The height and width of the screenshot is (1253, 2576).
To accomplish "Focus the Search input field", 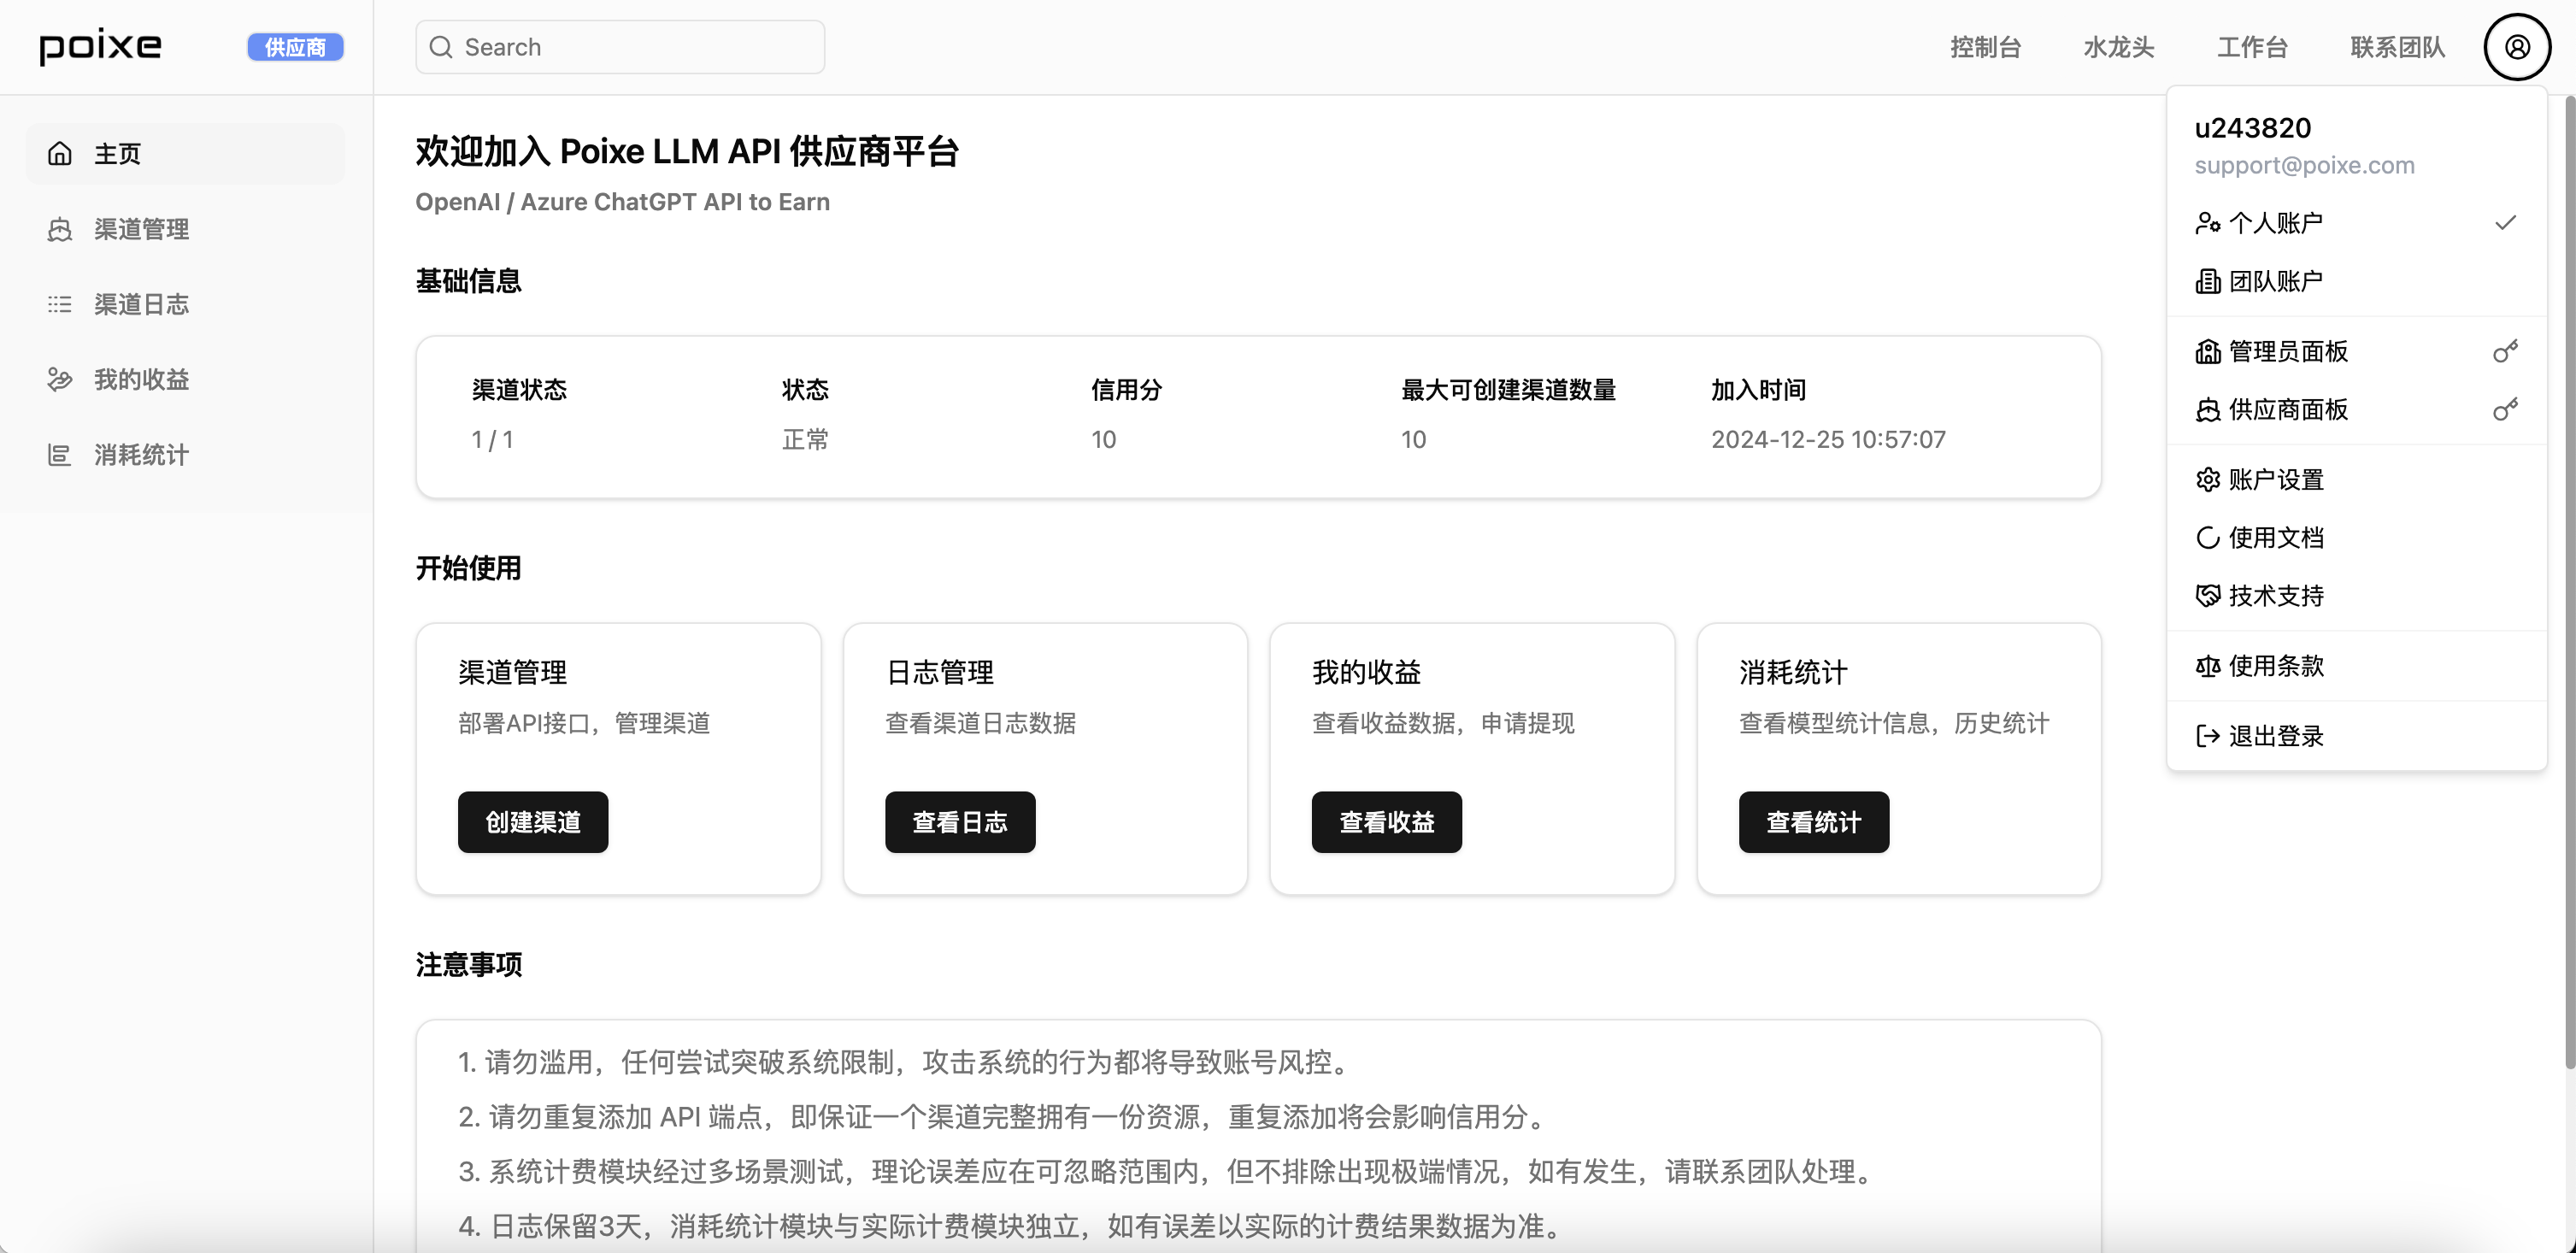I will click(x=640, y=47).
